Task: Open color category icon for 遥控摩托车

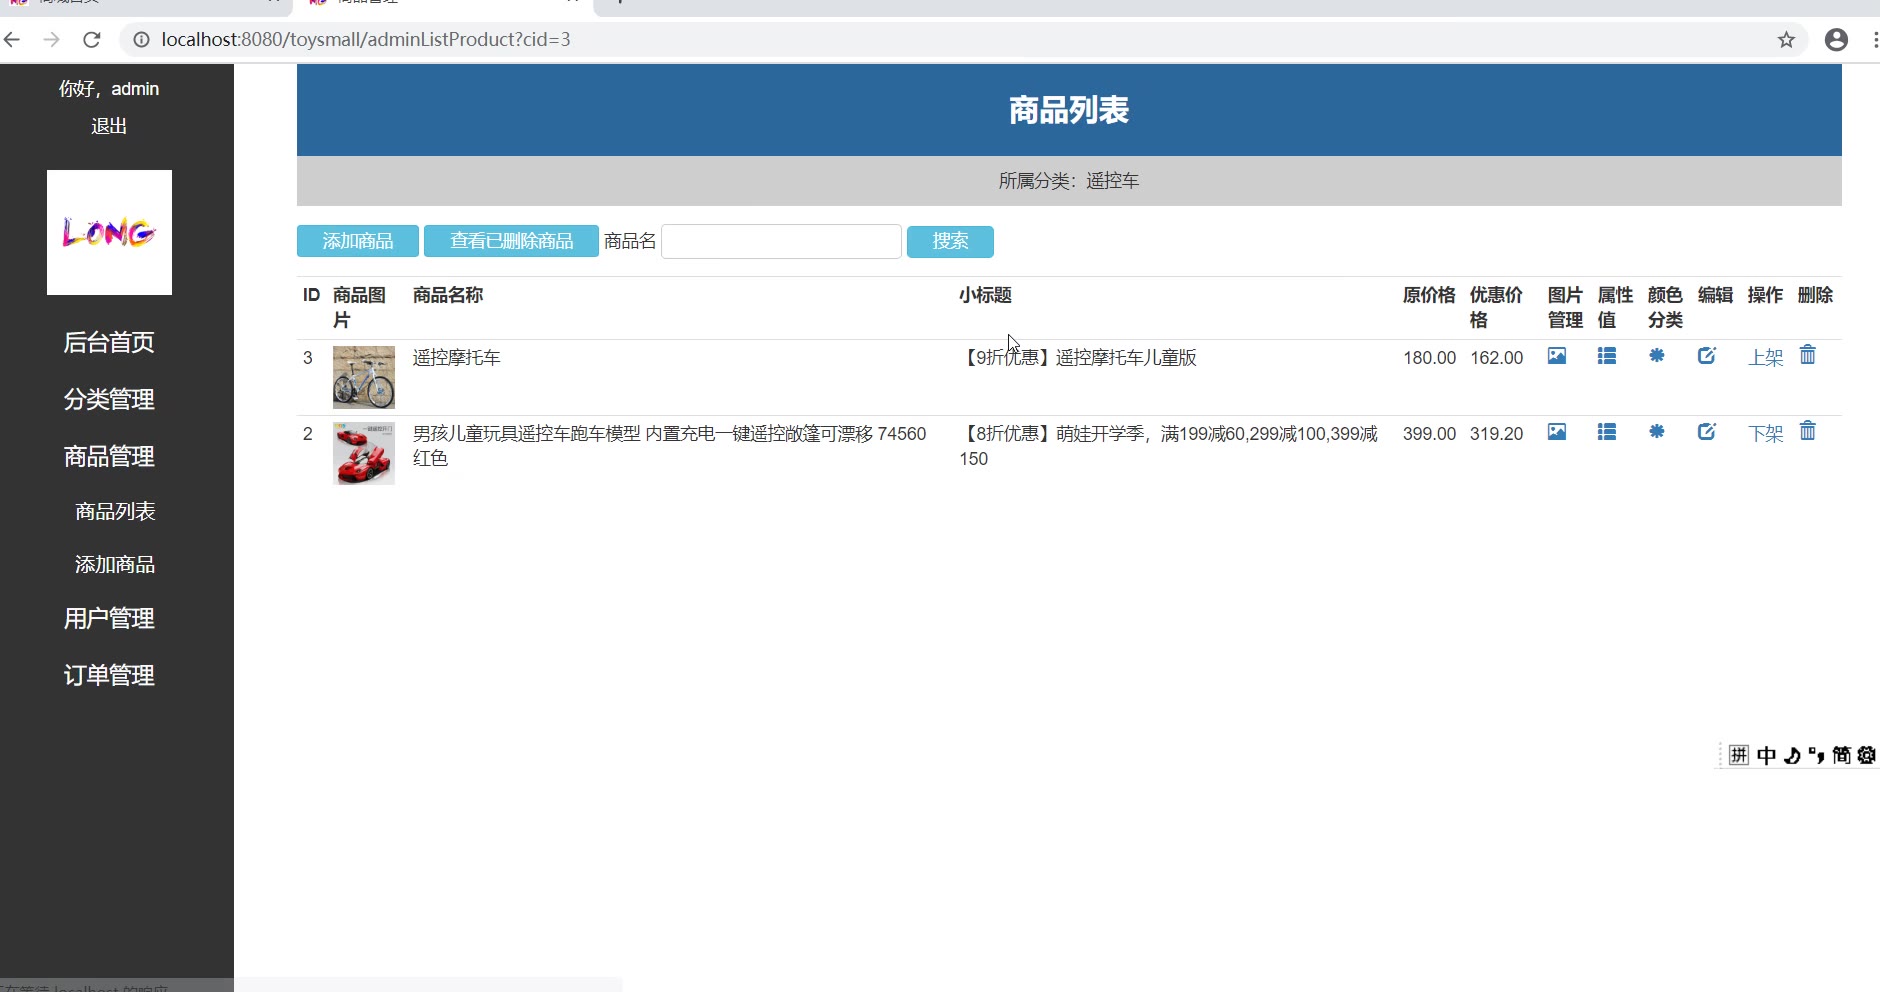Action: [x=1657, y=356]
